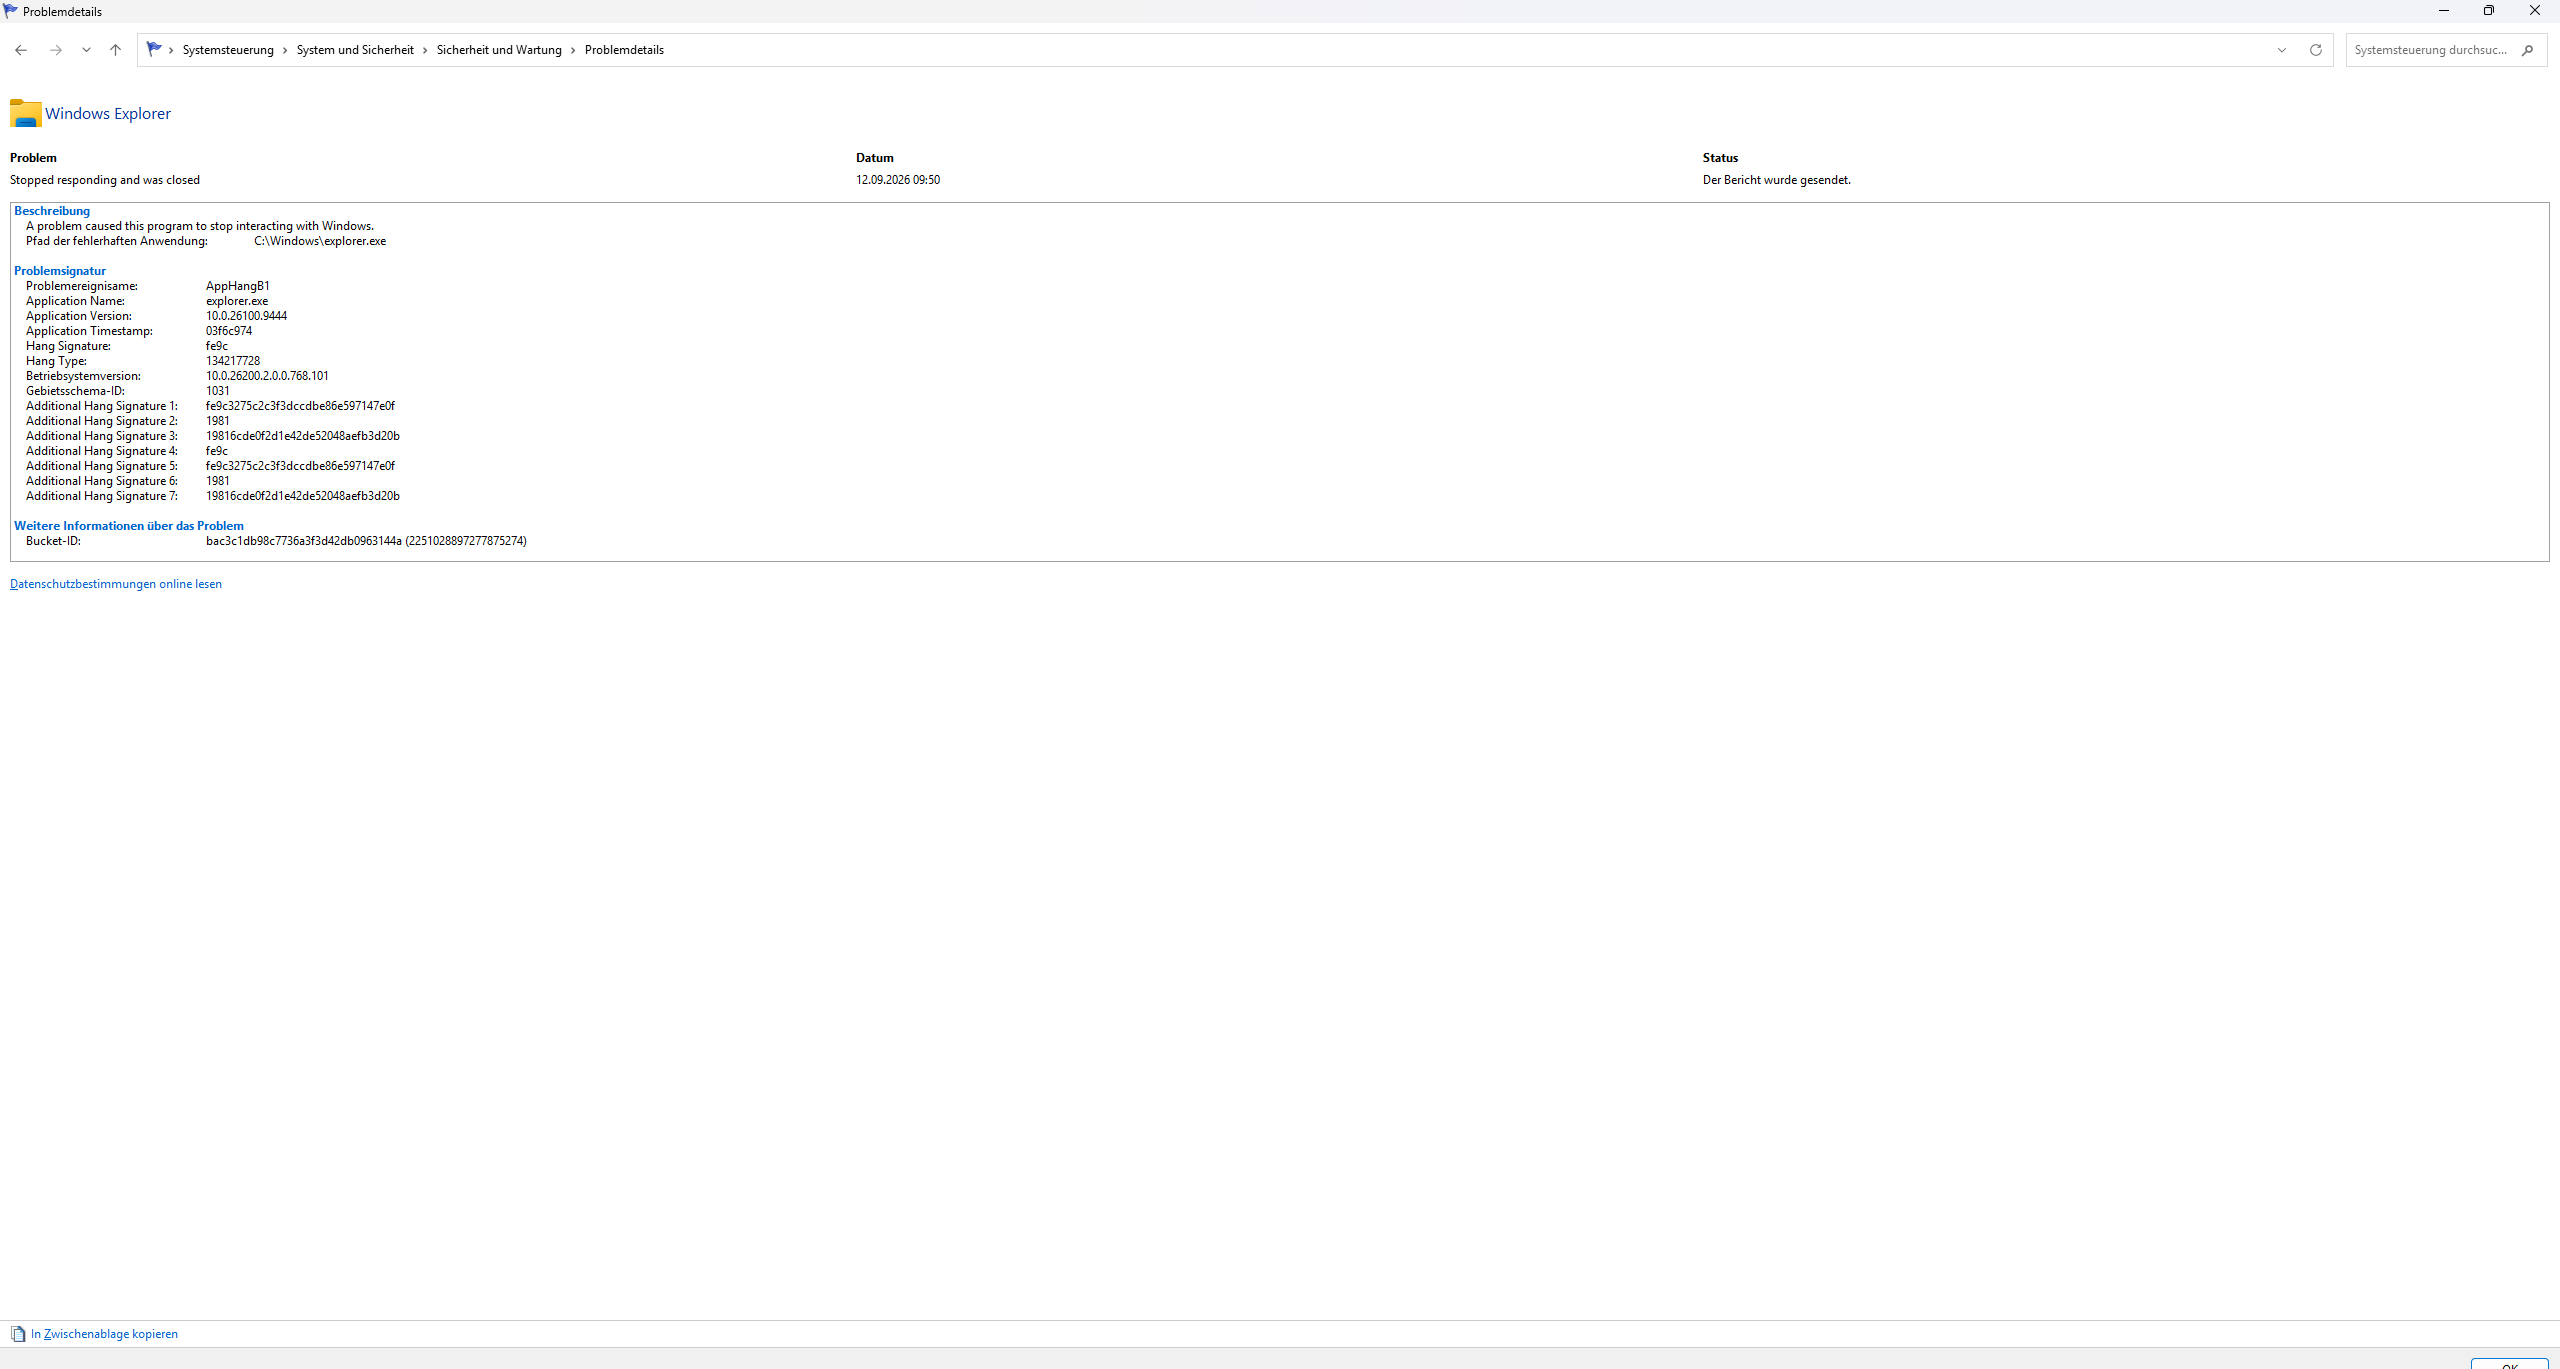Select date 12.09.2026 09:50

tap(898, 180)
